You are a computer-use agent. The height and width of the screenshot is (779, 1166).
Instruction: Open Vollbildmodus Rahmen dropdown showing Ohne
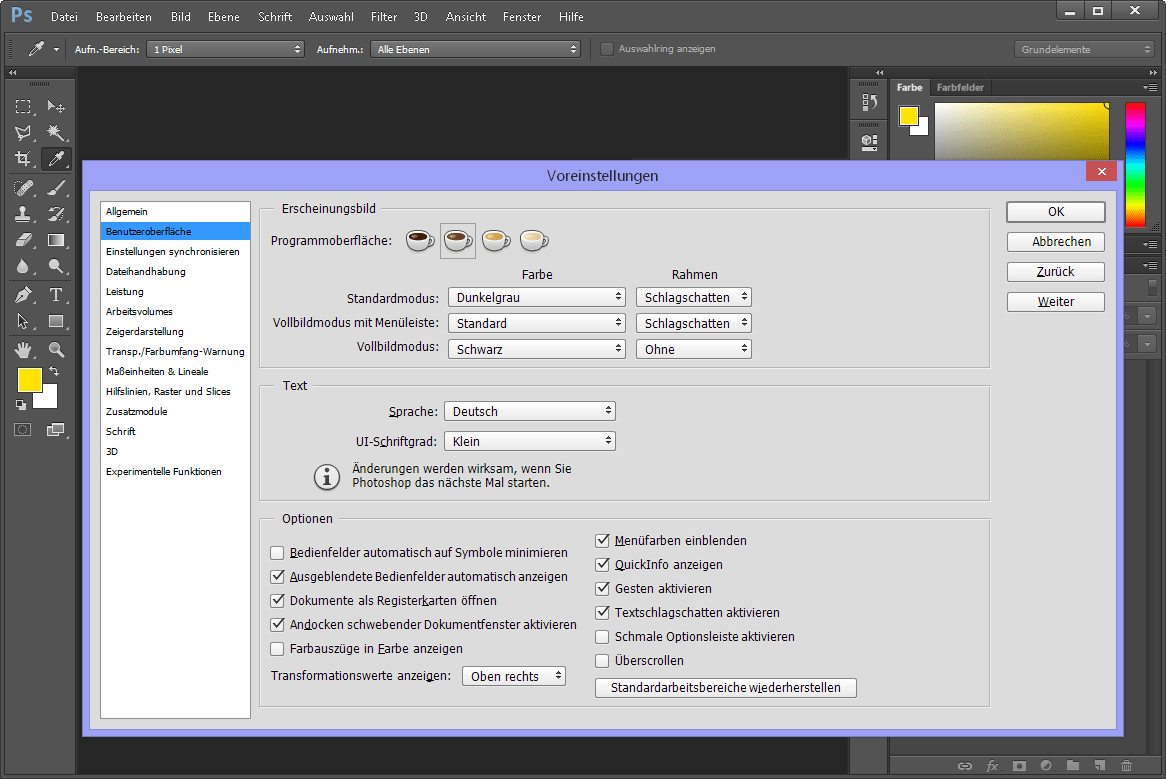coord(694,349)
